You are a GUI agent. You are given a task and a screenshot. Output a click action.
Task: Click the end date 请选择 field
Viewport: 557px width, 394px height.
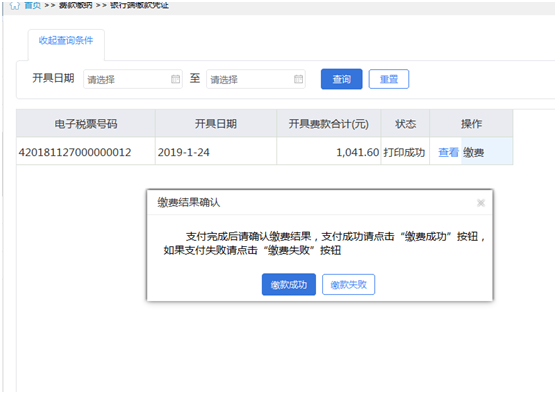(x=256, y=79)
